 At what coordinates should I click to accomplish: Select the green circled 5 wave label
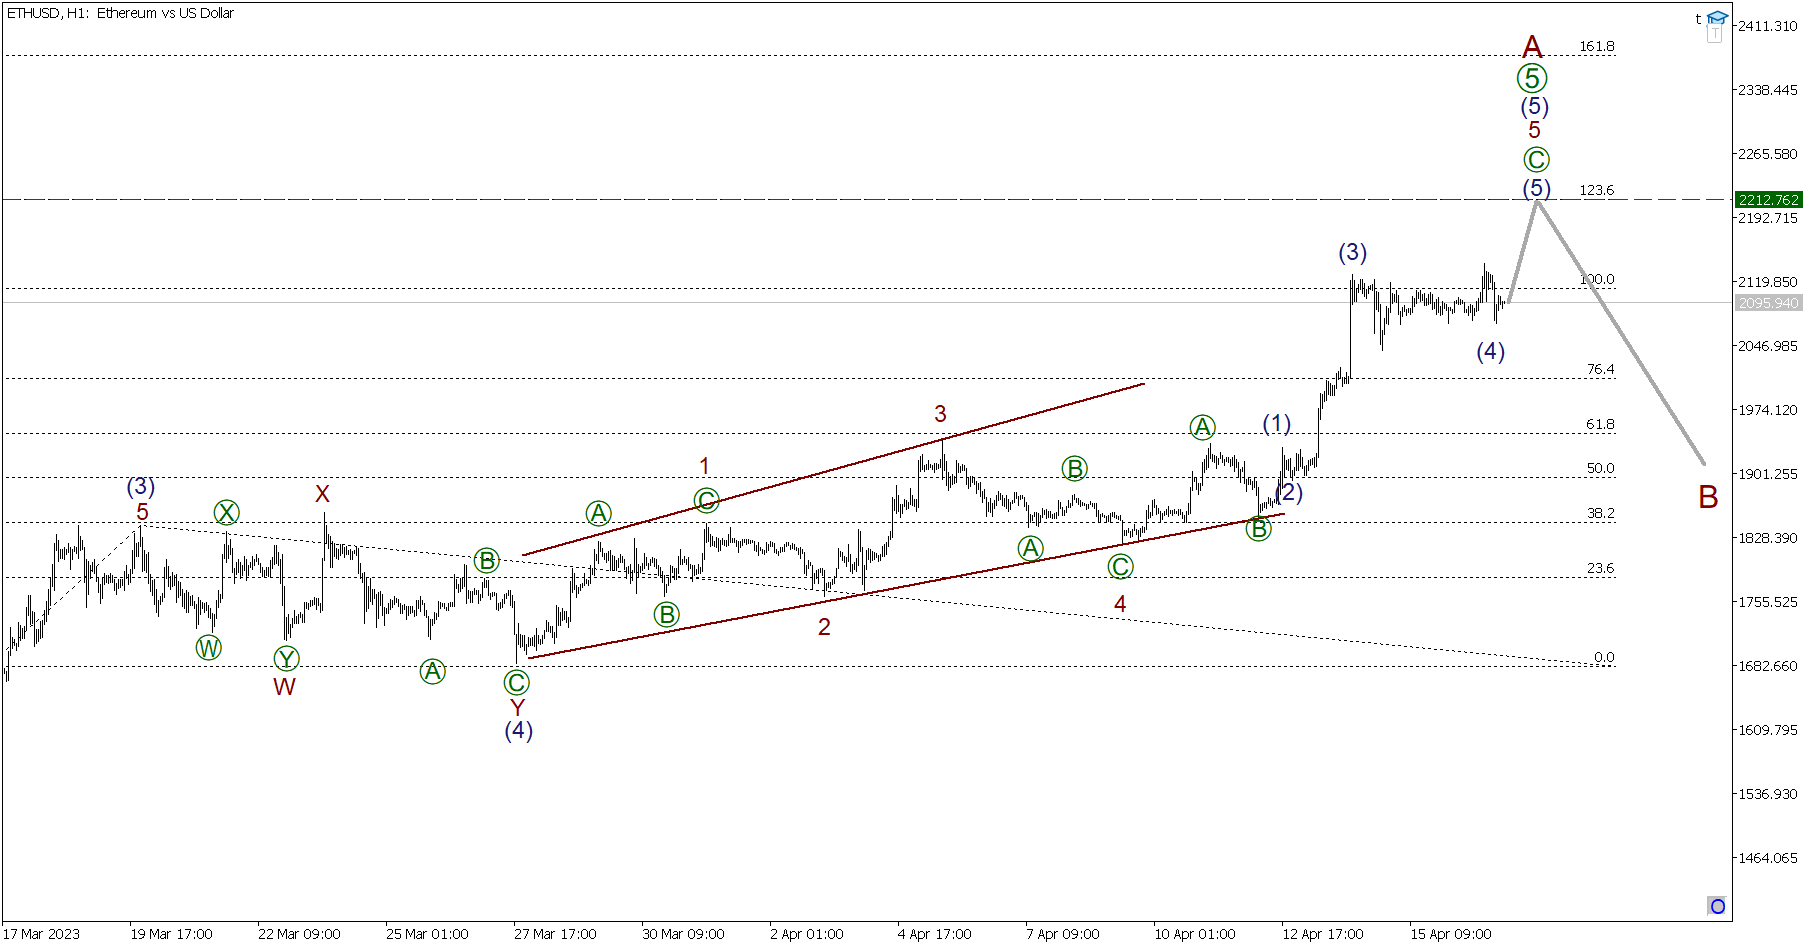pyautogui.click(x=1532, y=78)
